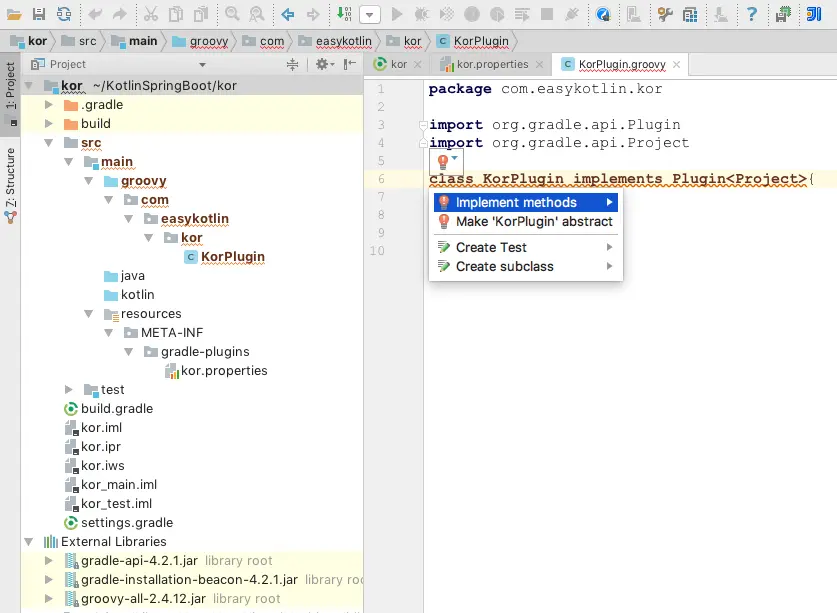Viewport: 837px width, 613px height.
Task: Select Create Test in popup menu
Action: point(526,247)
